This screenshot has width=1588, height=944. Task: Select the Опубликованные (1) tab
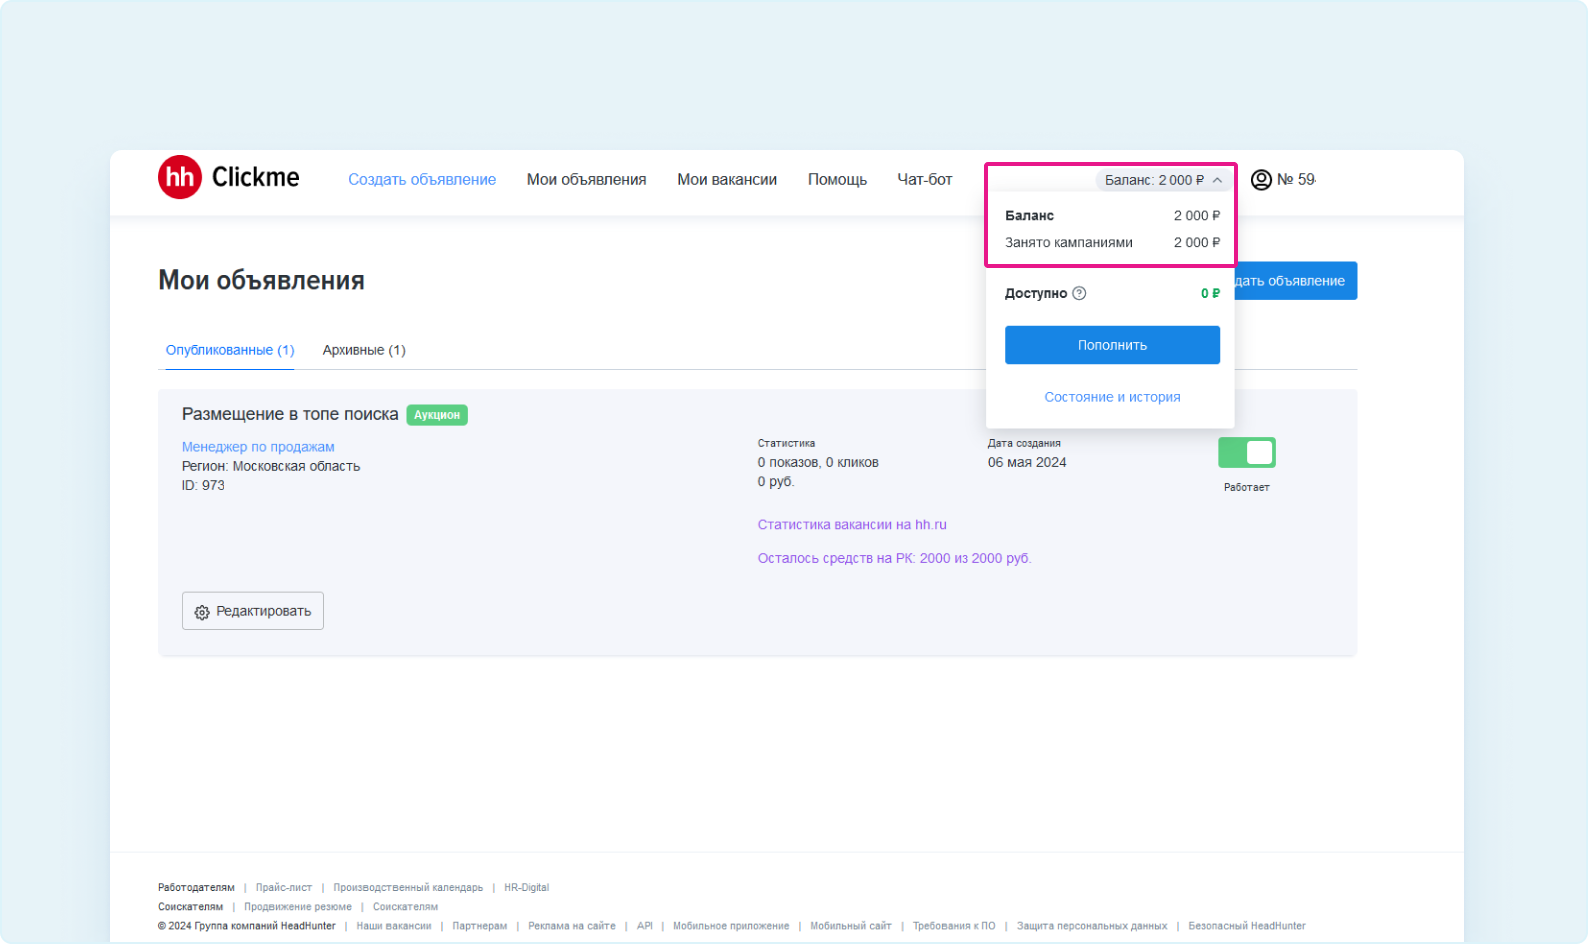coord(230,350)
